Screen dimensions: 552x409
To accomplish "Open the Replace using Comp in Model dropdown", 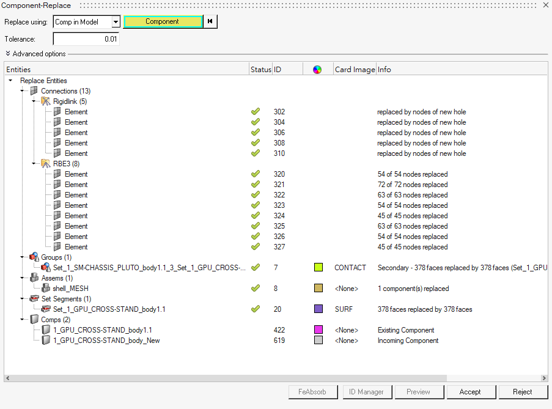I will (115, 22).
